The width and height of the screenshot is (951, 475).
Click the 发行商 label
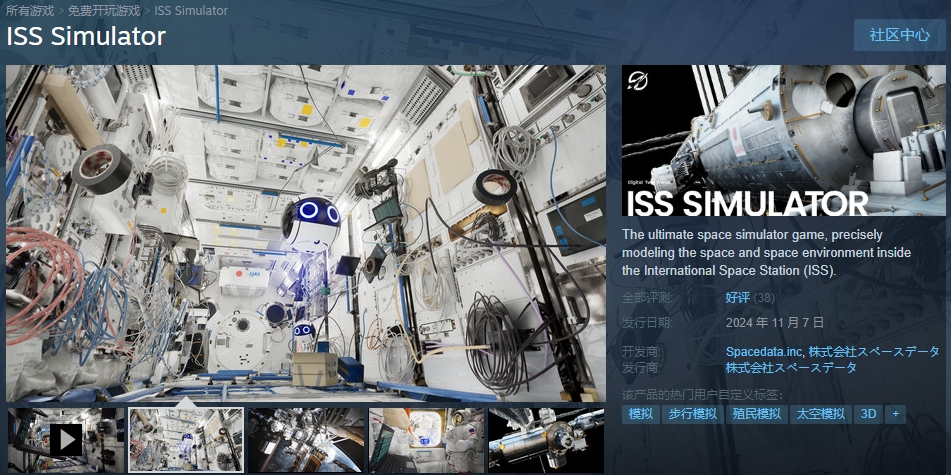tap(641, 368)
